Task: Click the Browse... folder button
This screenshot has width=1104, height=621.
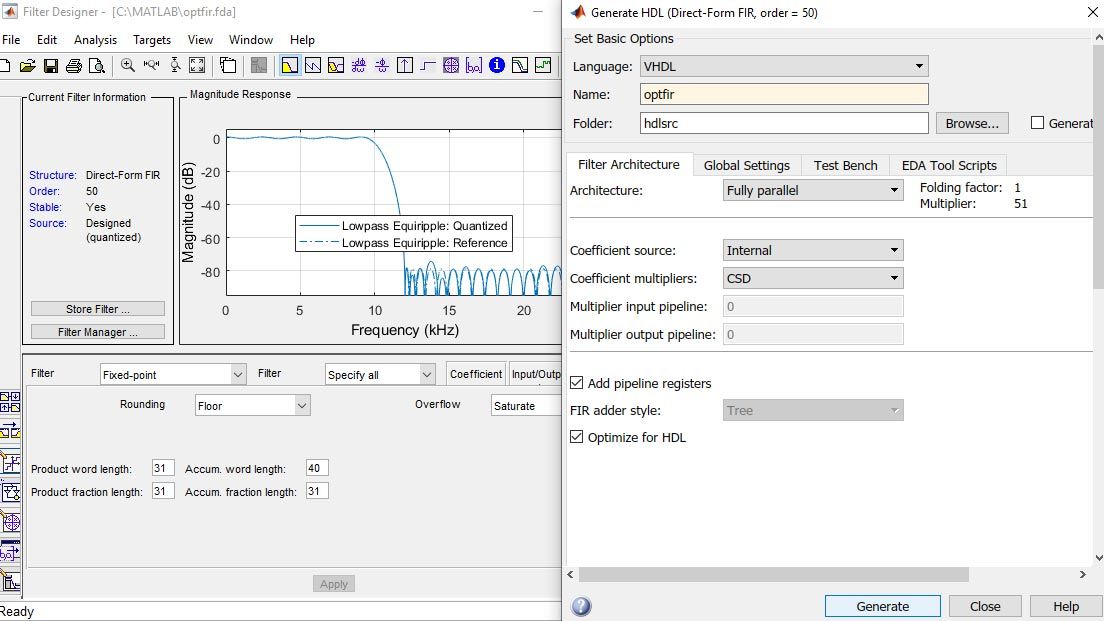Action: [972, 123]
